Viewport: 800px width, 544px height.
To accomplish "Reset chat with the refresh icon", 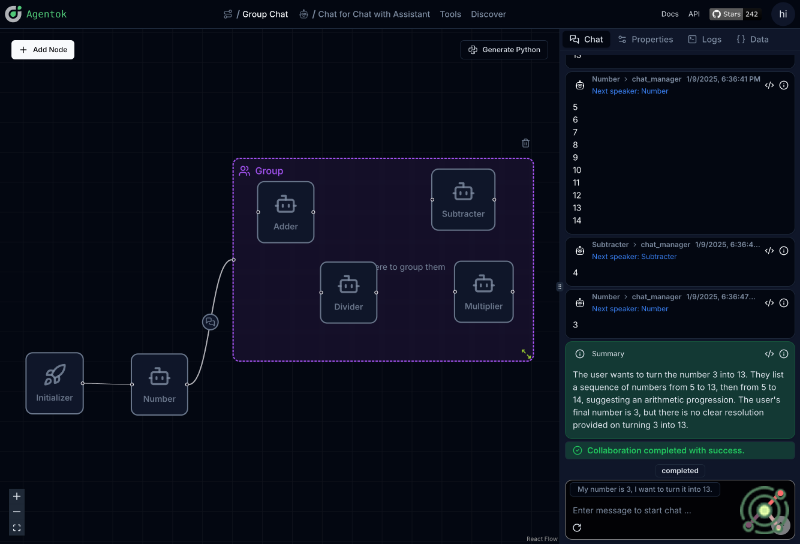I will (x=577, y=527).
